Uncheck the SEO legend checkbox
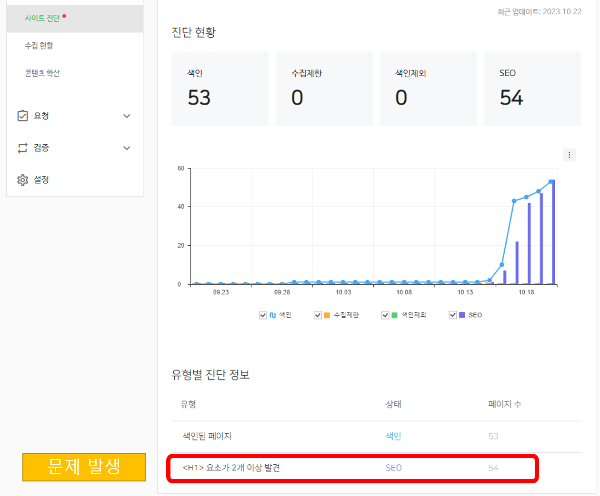Viewport: 600px width, 496px height. [453, 315]
